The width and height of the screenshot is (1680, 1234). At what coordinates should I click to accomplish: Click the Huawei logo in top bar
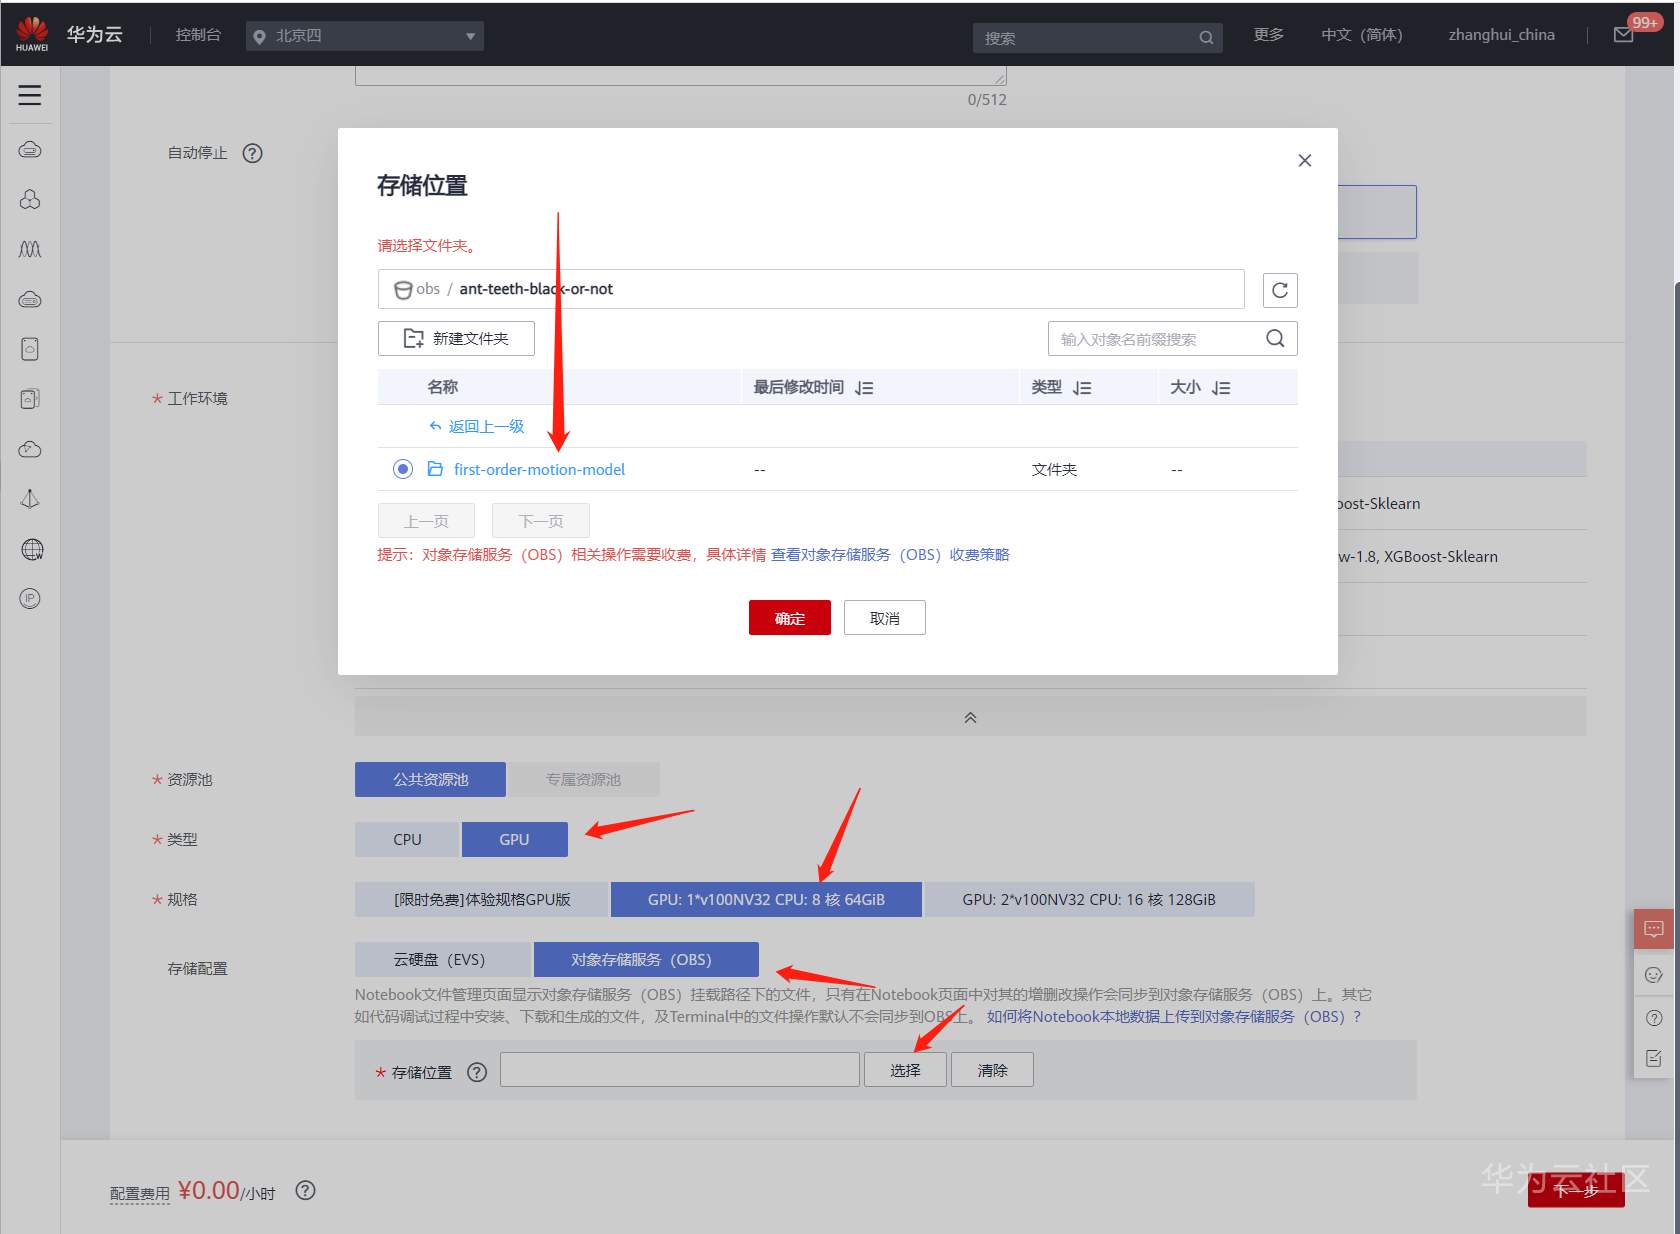[x=32, y=34]
